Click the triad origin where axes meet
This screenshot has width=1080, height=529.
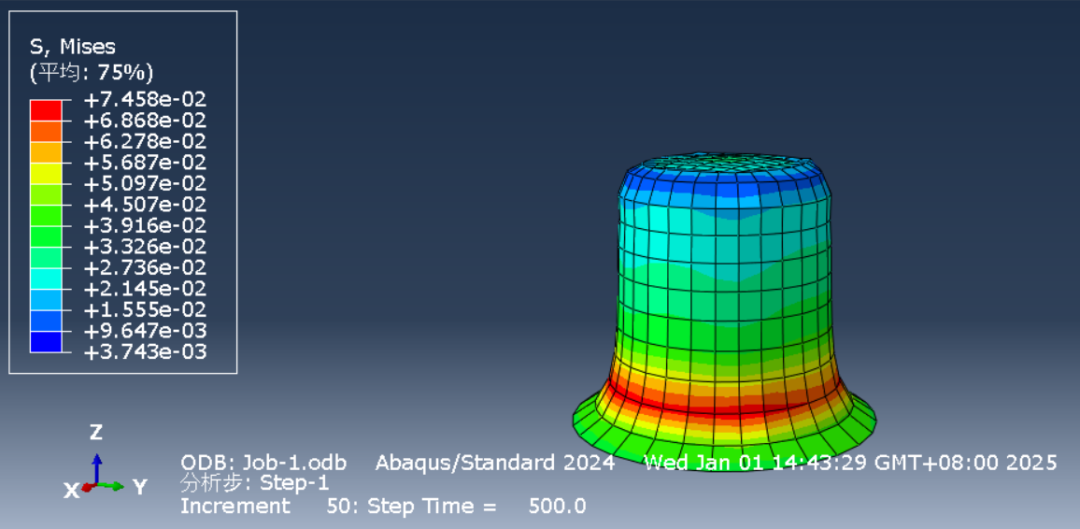96,486
